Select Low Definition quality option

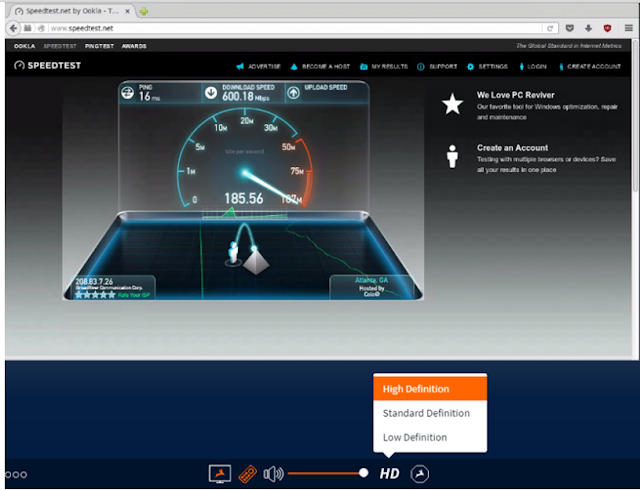(430, 437)
